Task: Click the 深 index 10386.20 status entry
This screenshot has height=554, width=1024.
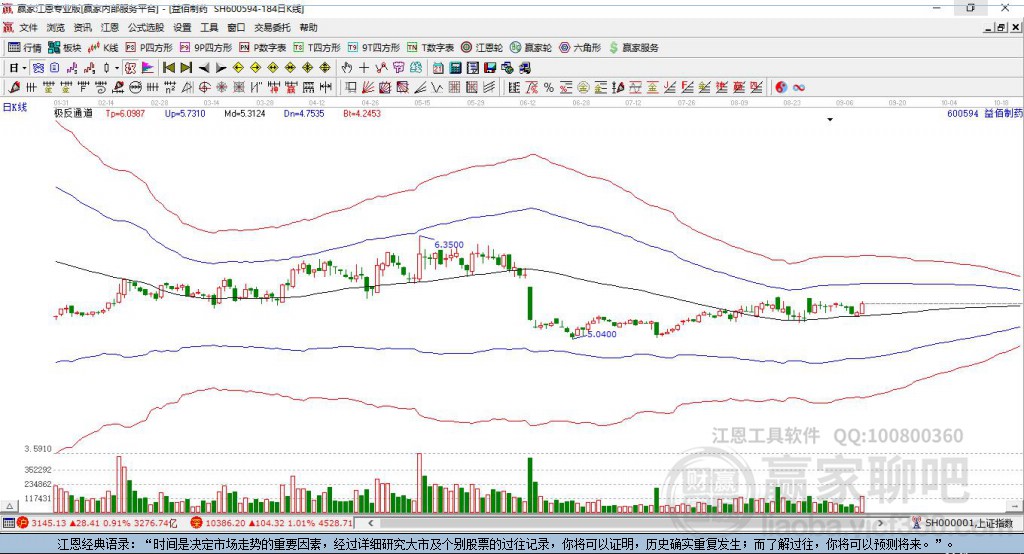Action: coord(272,523)
